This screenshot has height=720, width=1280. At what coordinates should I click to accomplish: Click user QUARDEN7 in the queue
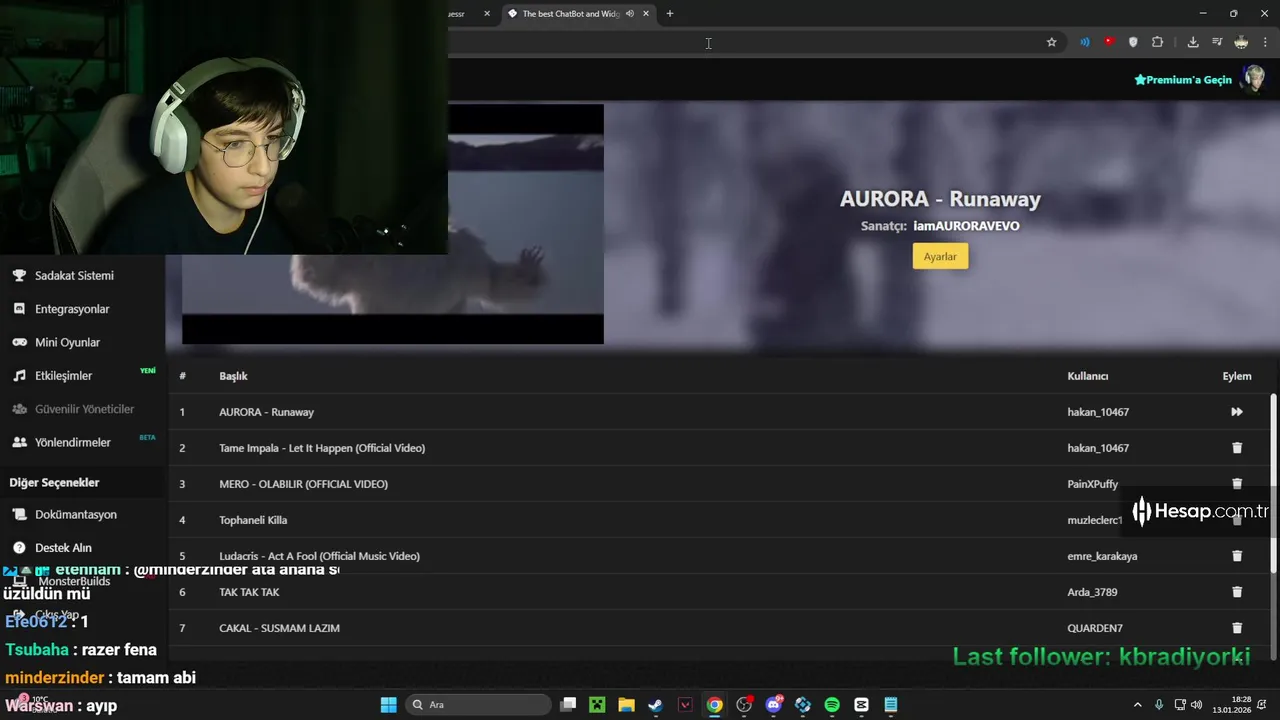pyautogui.click(x=1095, y=628)
